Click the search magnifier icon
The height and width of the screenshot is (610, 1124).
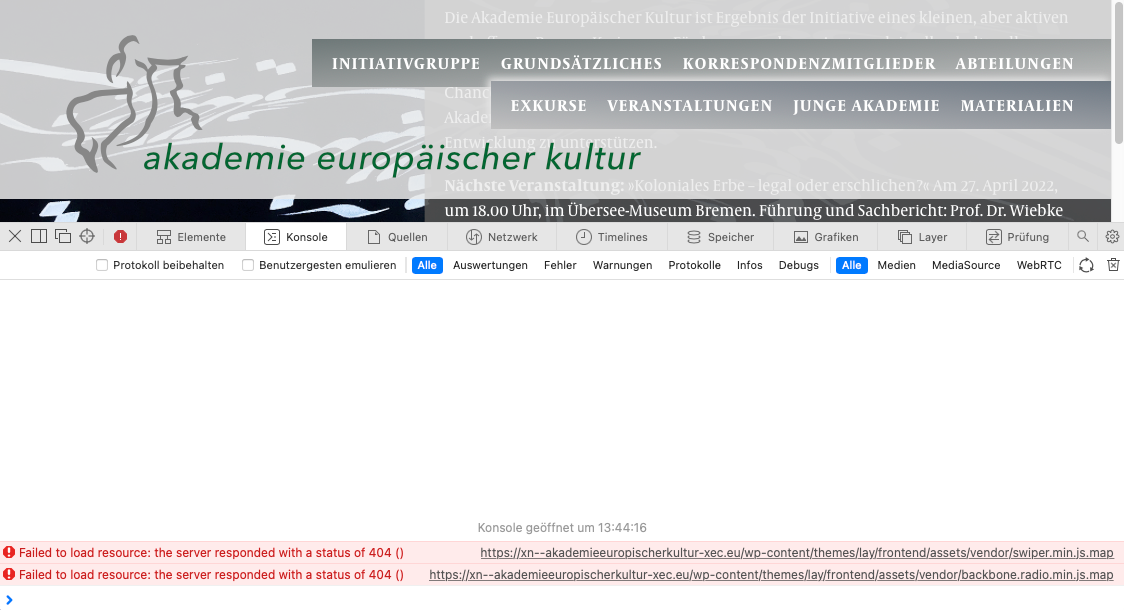tap(1083, 236)
